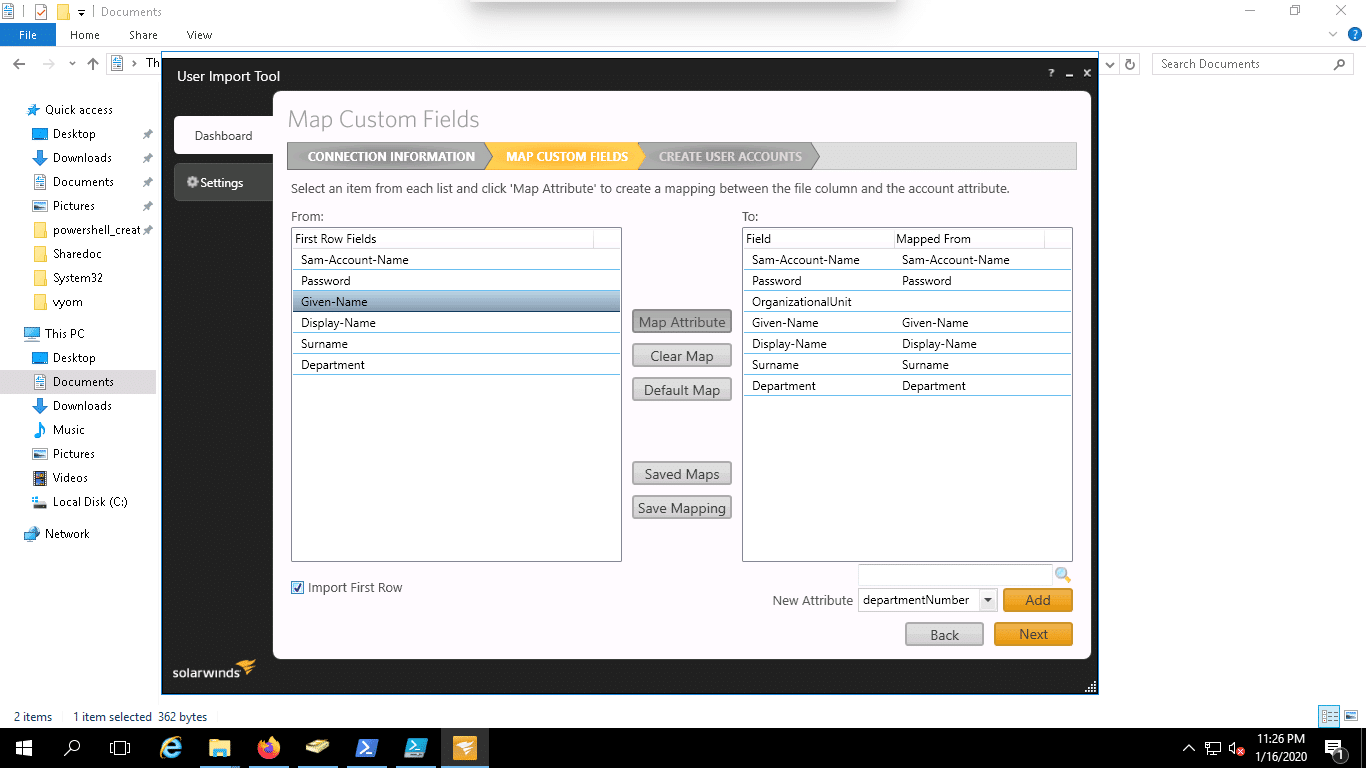This screenshot has height=768, width=1366.
Task: Click the help question mark icon
Action: [x=1051, y=74]
